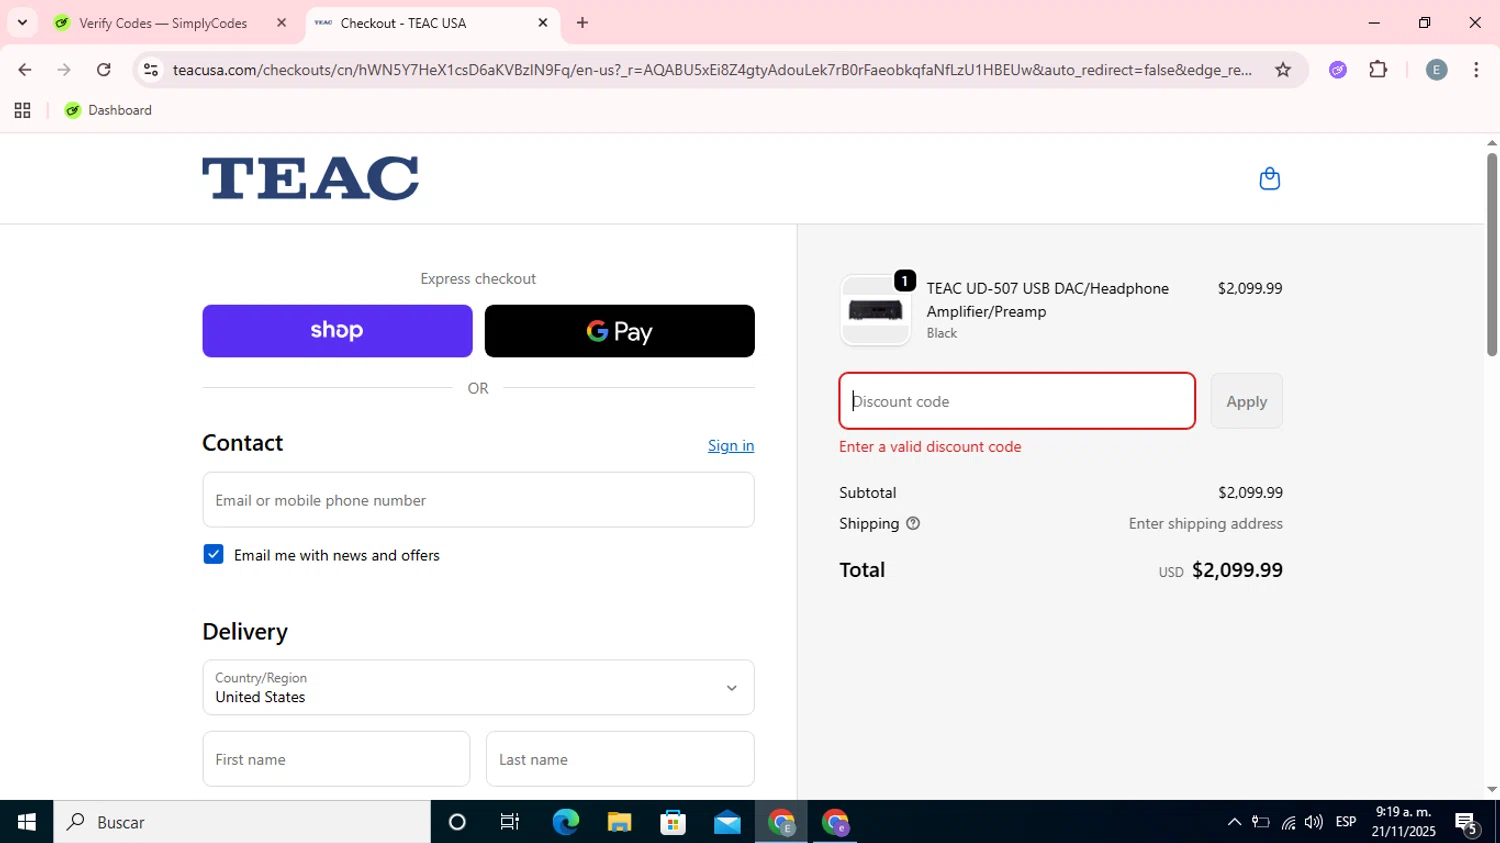This screenshot has width=1500, height=843.
Task: View site information icon in address bar
Action: 151,70
